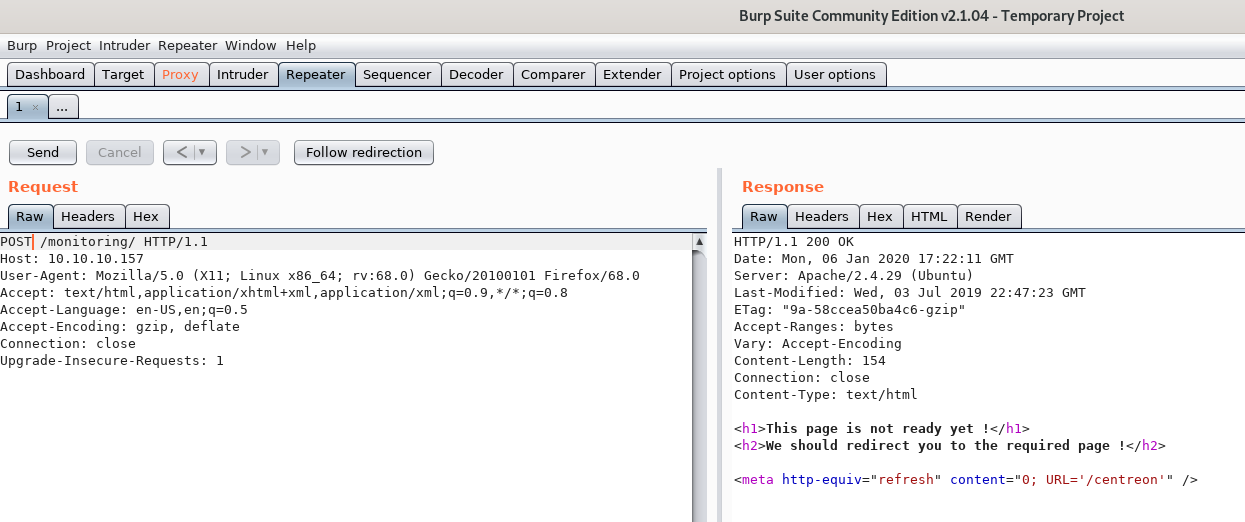Open the Burp menu
The height and width of the screenshot is (522, 1245).
point(22,45)
